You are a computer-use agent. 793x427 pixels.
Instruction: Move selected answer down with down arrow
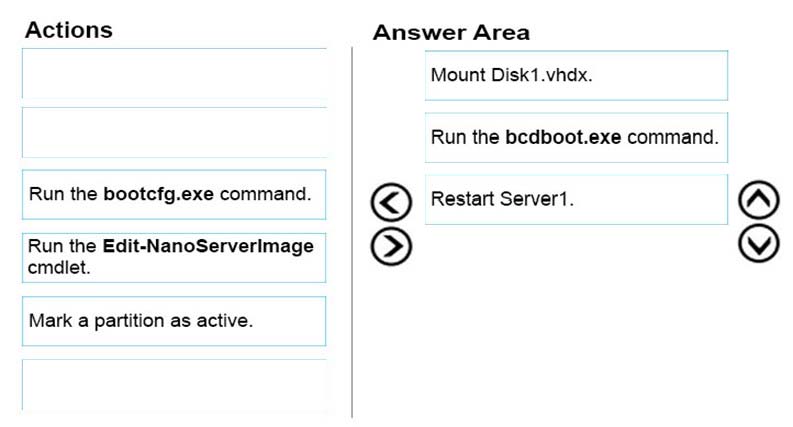click(759, 244)
